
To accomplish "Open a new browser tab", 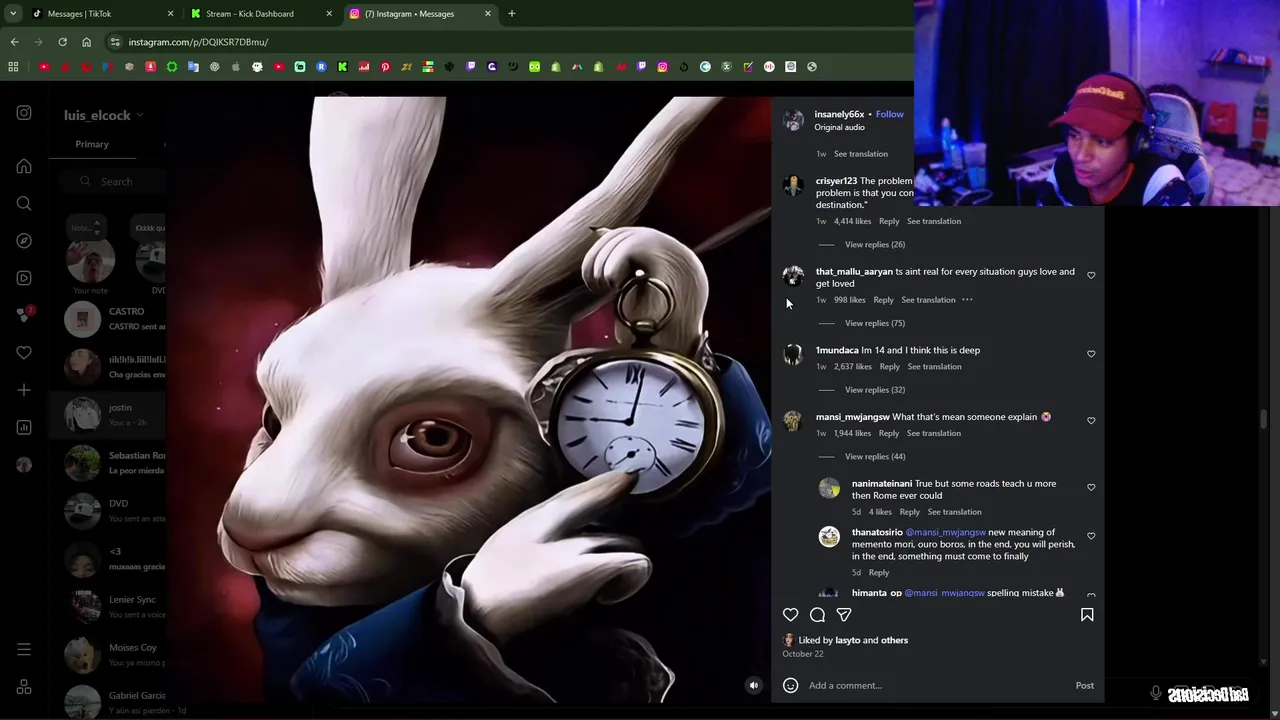I will click(x=512, y=14).
